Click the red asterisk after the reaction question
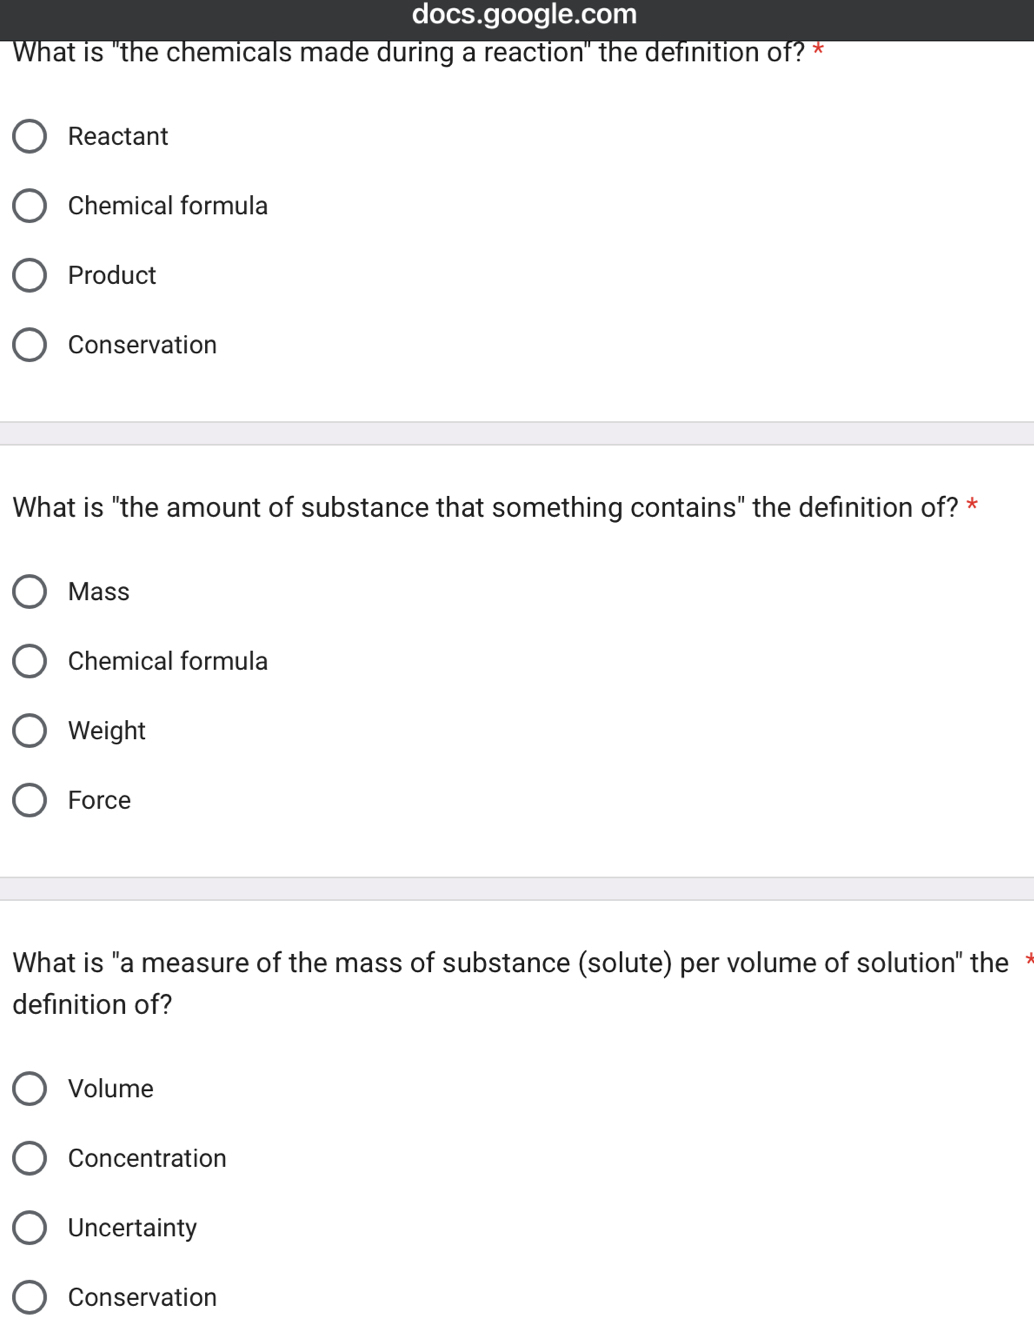1034x1335 pixels. click(x=818, y=51)
